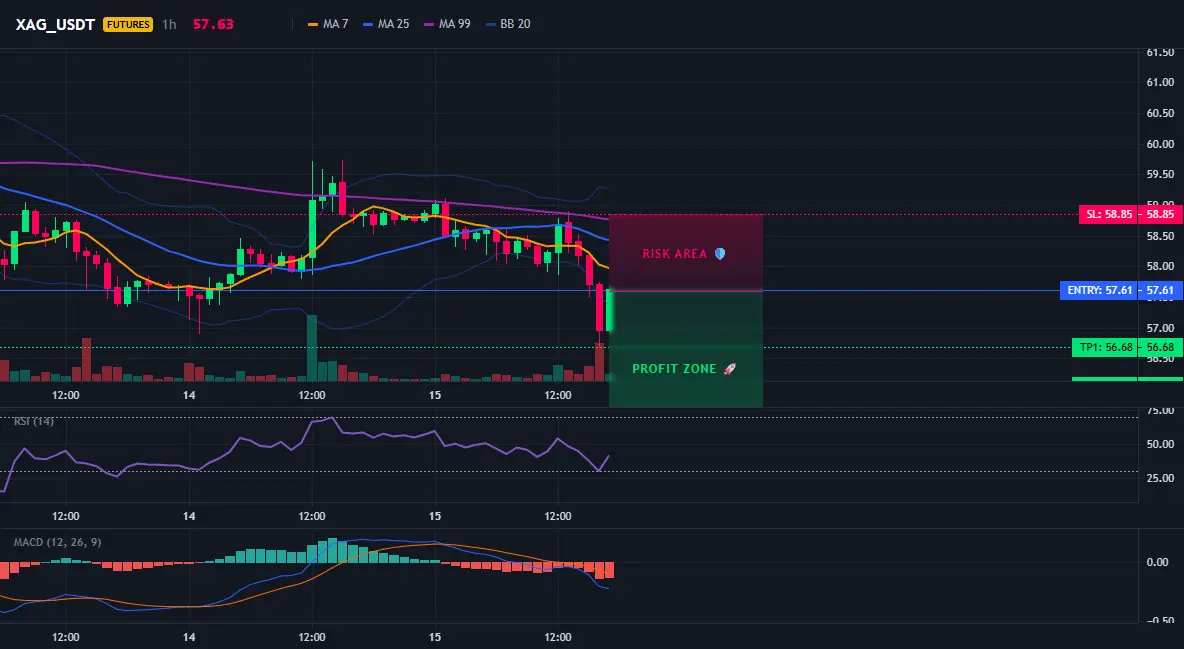The width and height of the screenshot is (1184, 649).
Task: Click the XAG_USDT symbol name
Action: click(x=55, y=24)
